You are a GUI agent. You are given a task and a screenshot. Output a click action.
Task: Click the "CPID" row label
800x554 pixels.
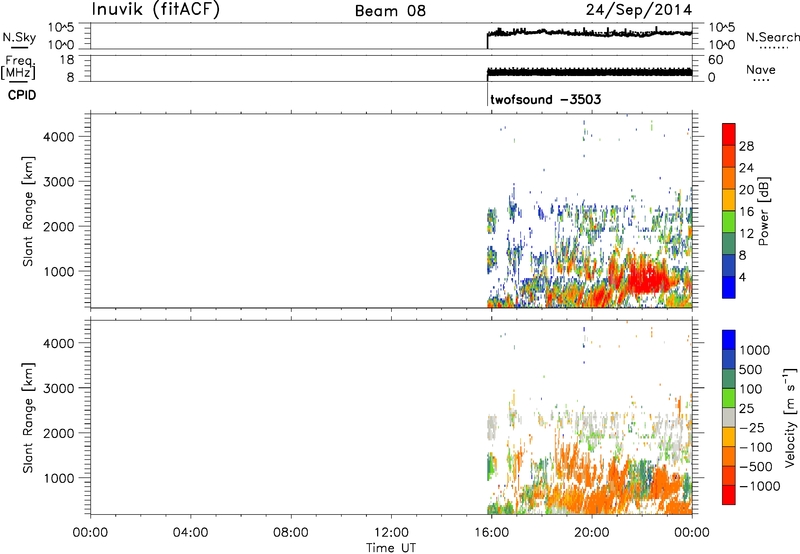pos(22,95)
